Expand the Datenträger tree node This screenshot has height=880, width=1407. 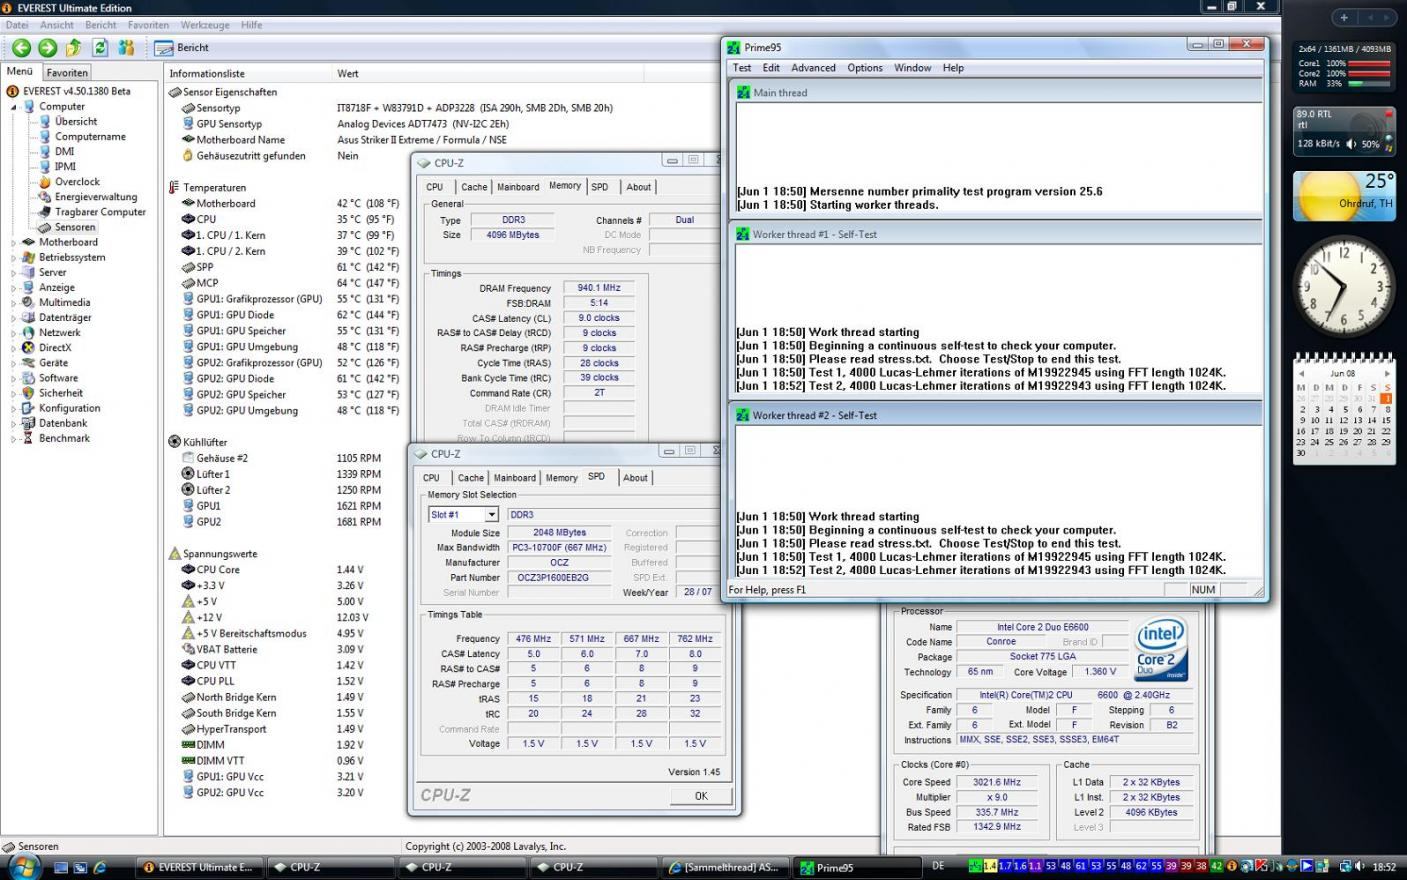point(14,318)
